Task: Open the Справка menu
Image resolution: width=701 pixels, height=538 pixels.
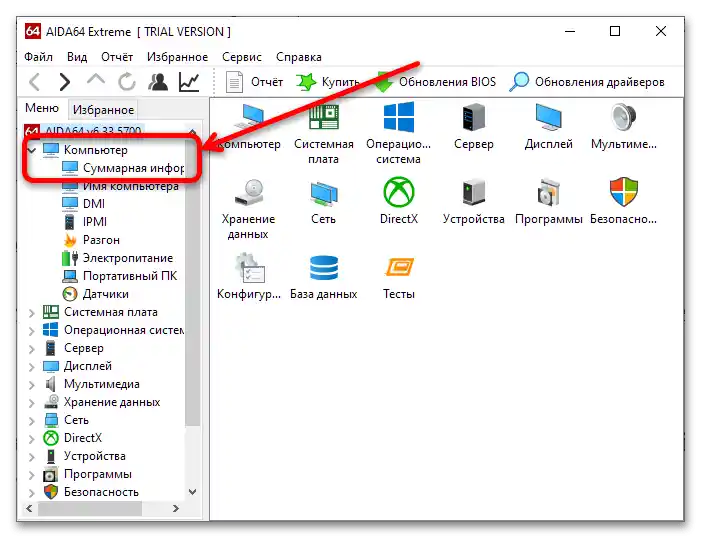Action: point(299,57)
